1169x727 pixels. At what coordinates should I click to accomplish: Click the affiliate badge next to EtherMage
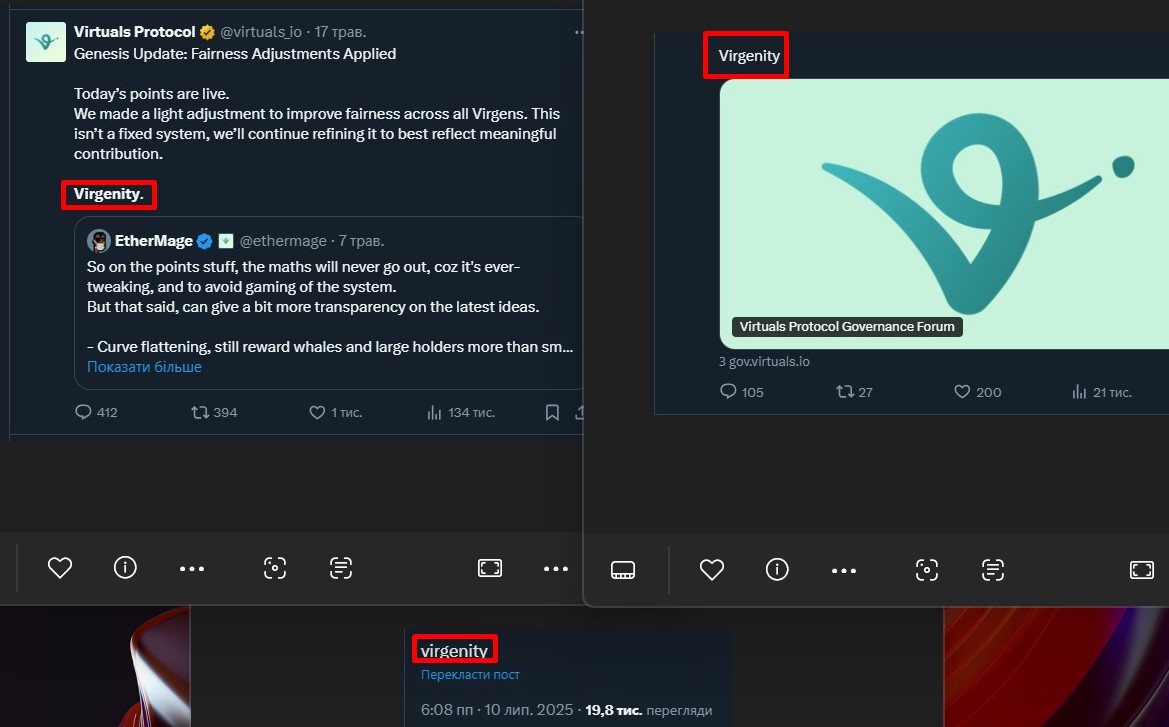[x=225, y=241]
